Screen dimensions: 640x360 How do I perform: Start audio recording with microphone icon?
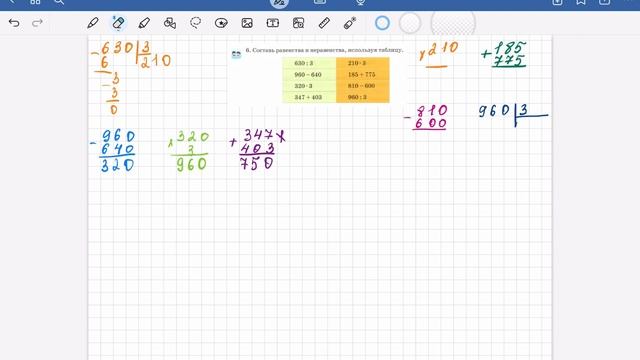[x=360, y=2]
